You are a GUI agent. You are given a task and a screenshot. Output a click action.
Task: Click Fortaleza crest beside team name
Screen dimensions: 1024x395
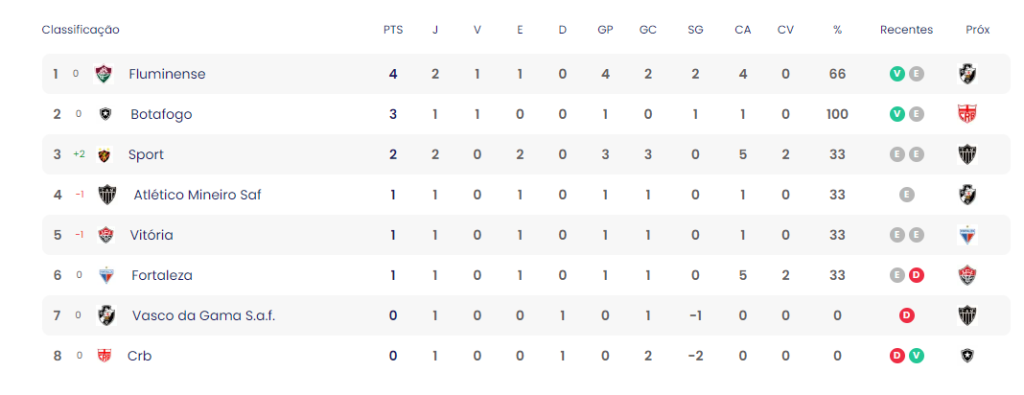coord(106,275)
